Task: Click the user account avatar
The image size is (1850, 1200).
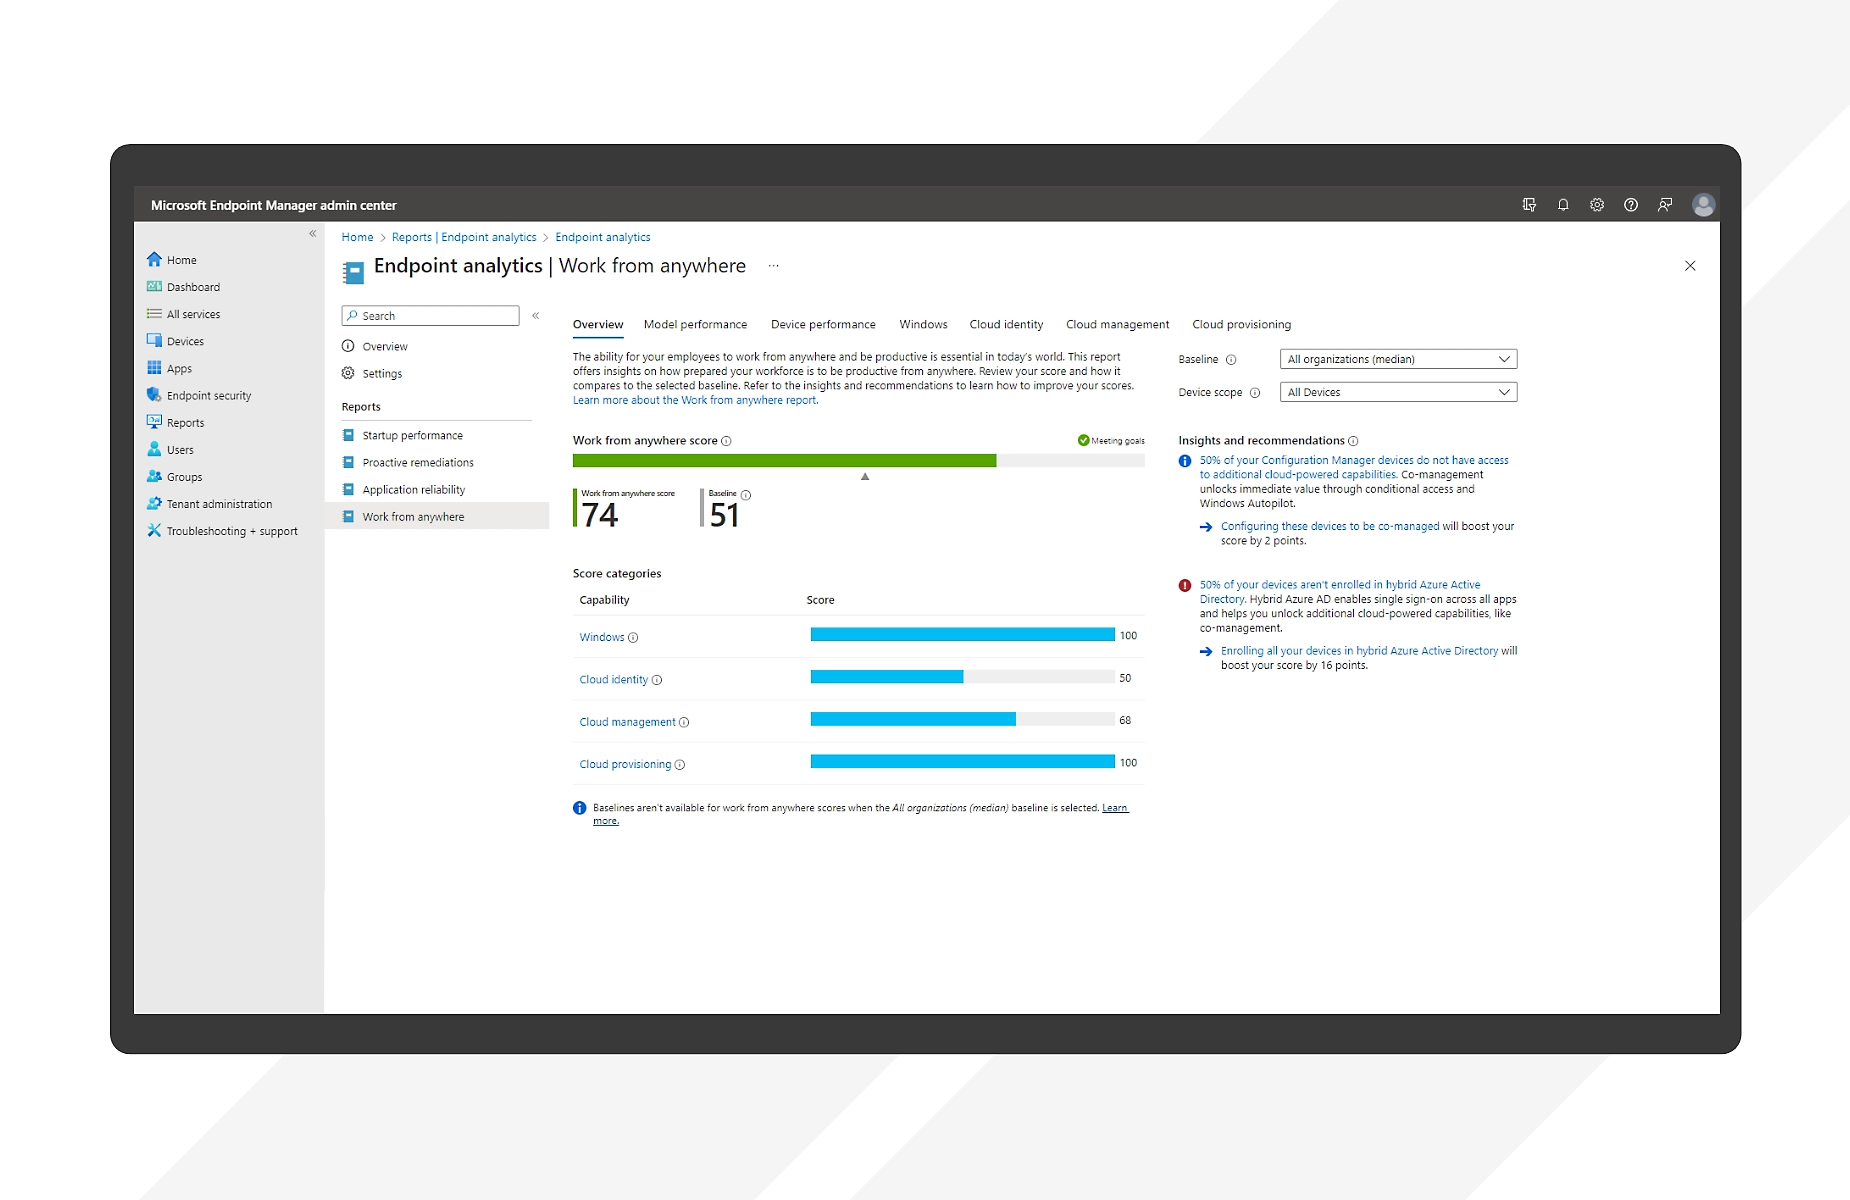Action: pyautogui.click(x=1703, y=205)
